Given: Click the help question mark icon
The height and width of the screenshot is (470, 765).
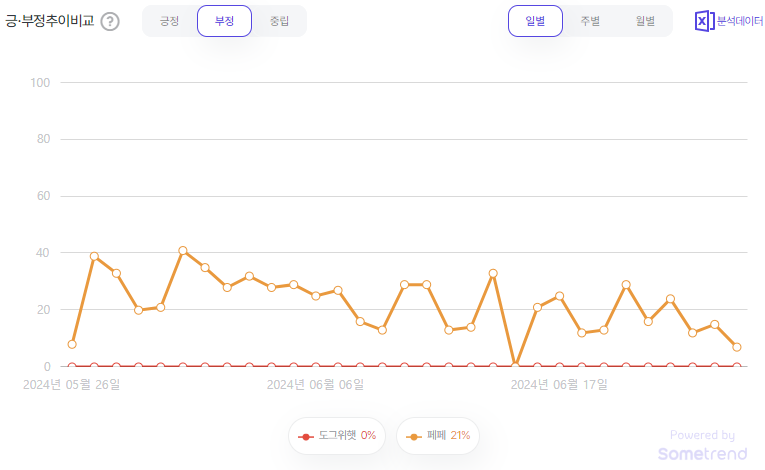Looking at the screenshot, I should click(110, 21).
